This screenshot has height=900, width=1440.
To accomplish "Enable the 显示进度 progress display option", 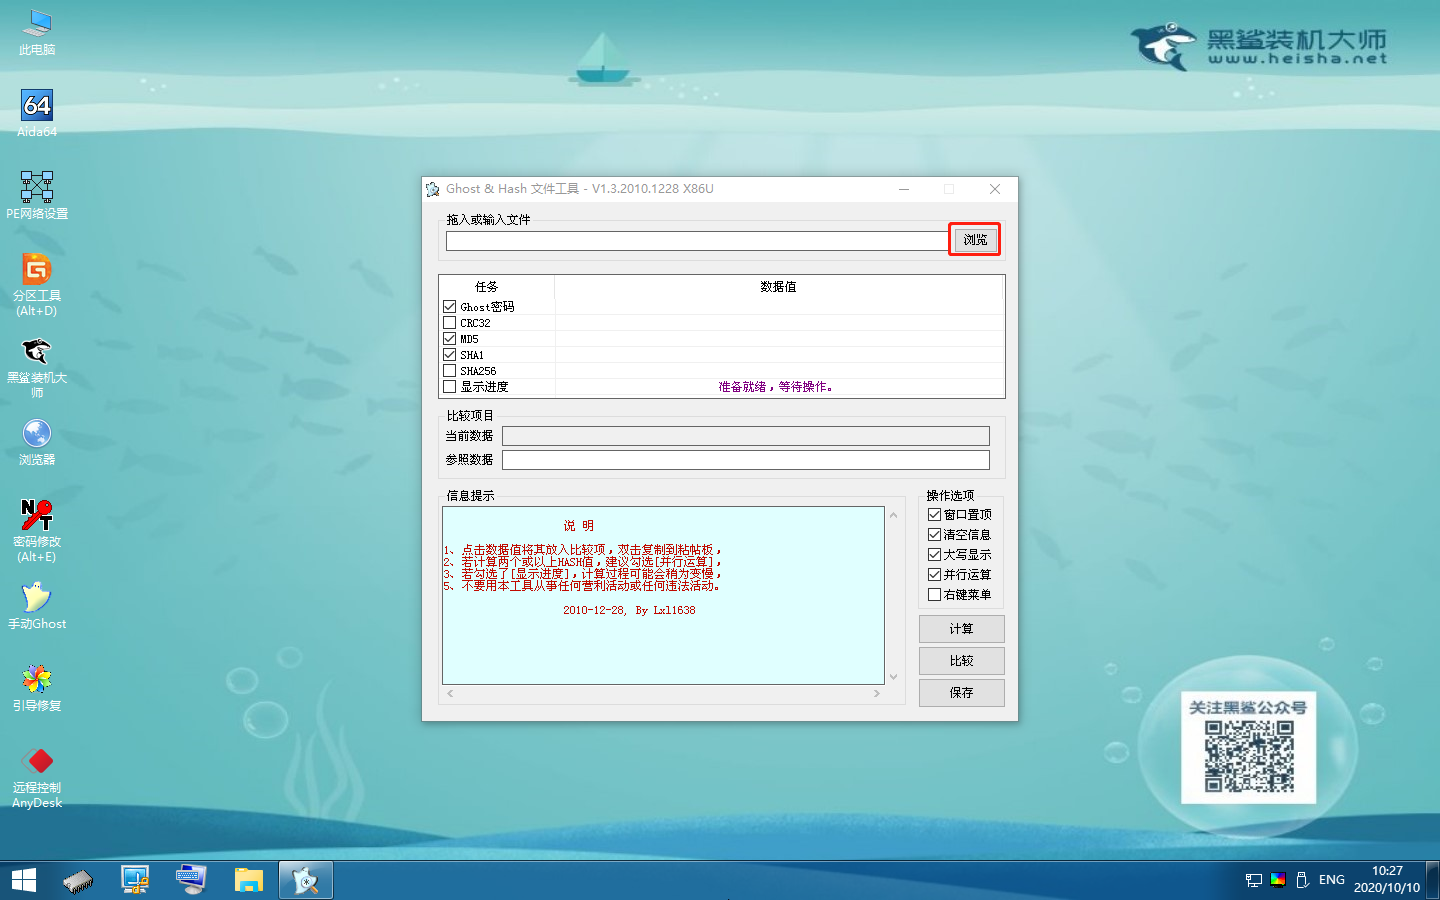I will (x=449, y=386).
